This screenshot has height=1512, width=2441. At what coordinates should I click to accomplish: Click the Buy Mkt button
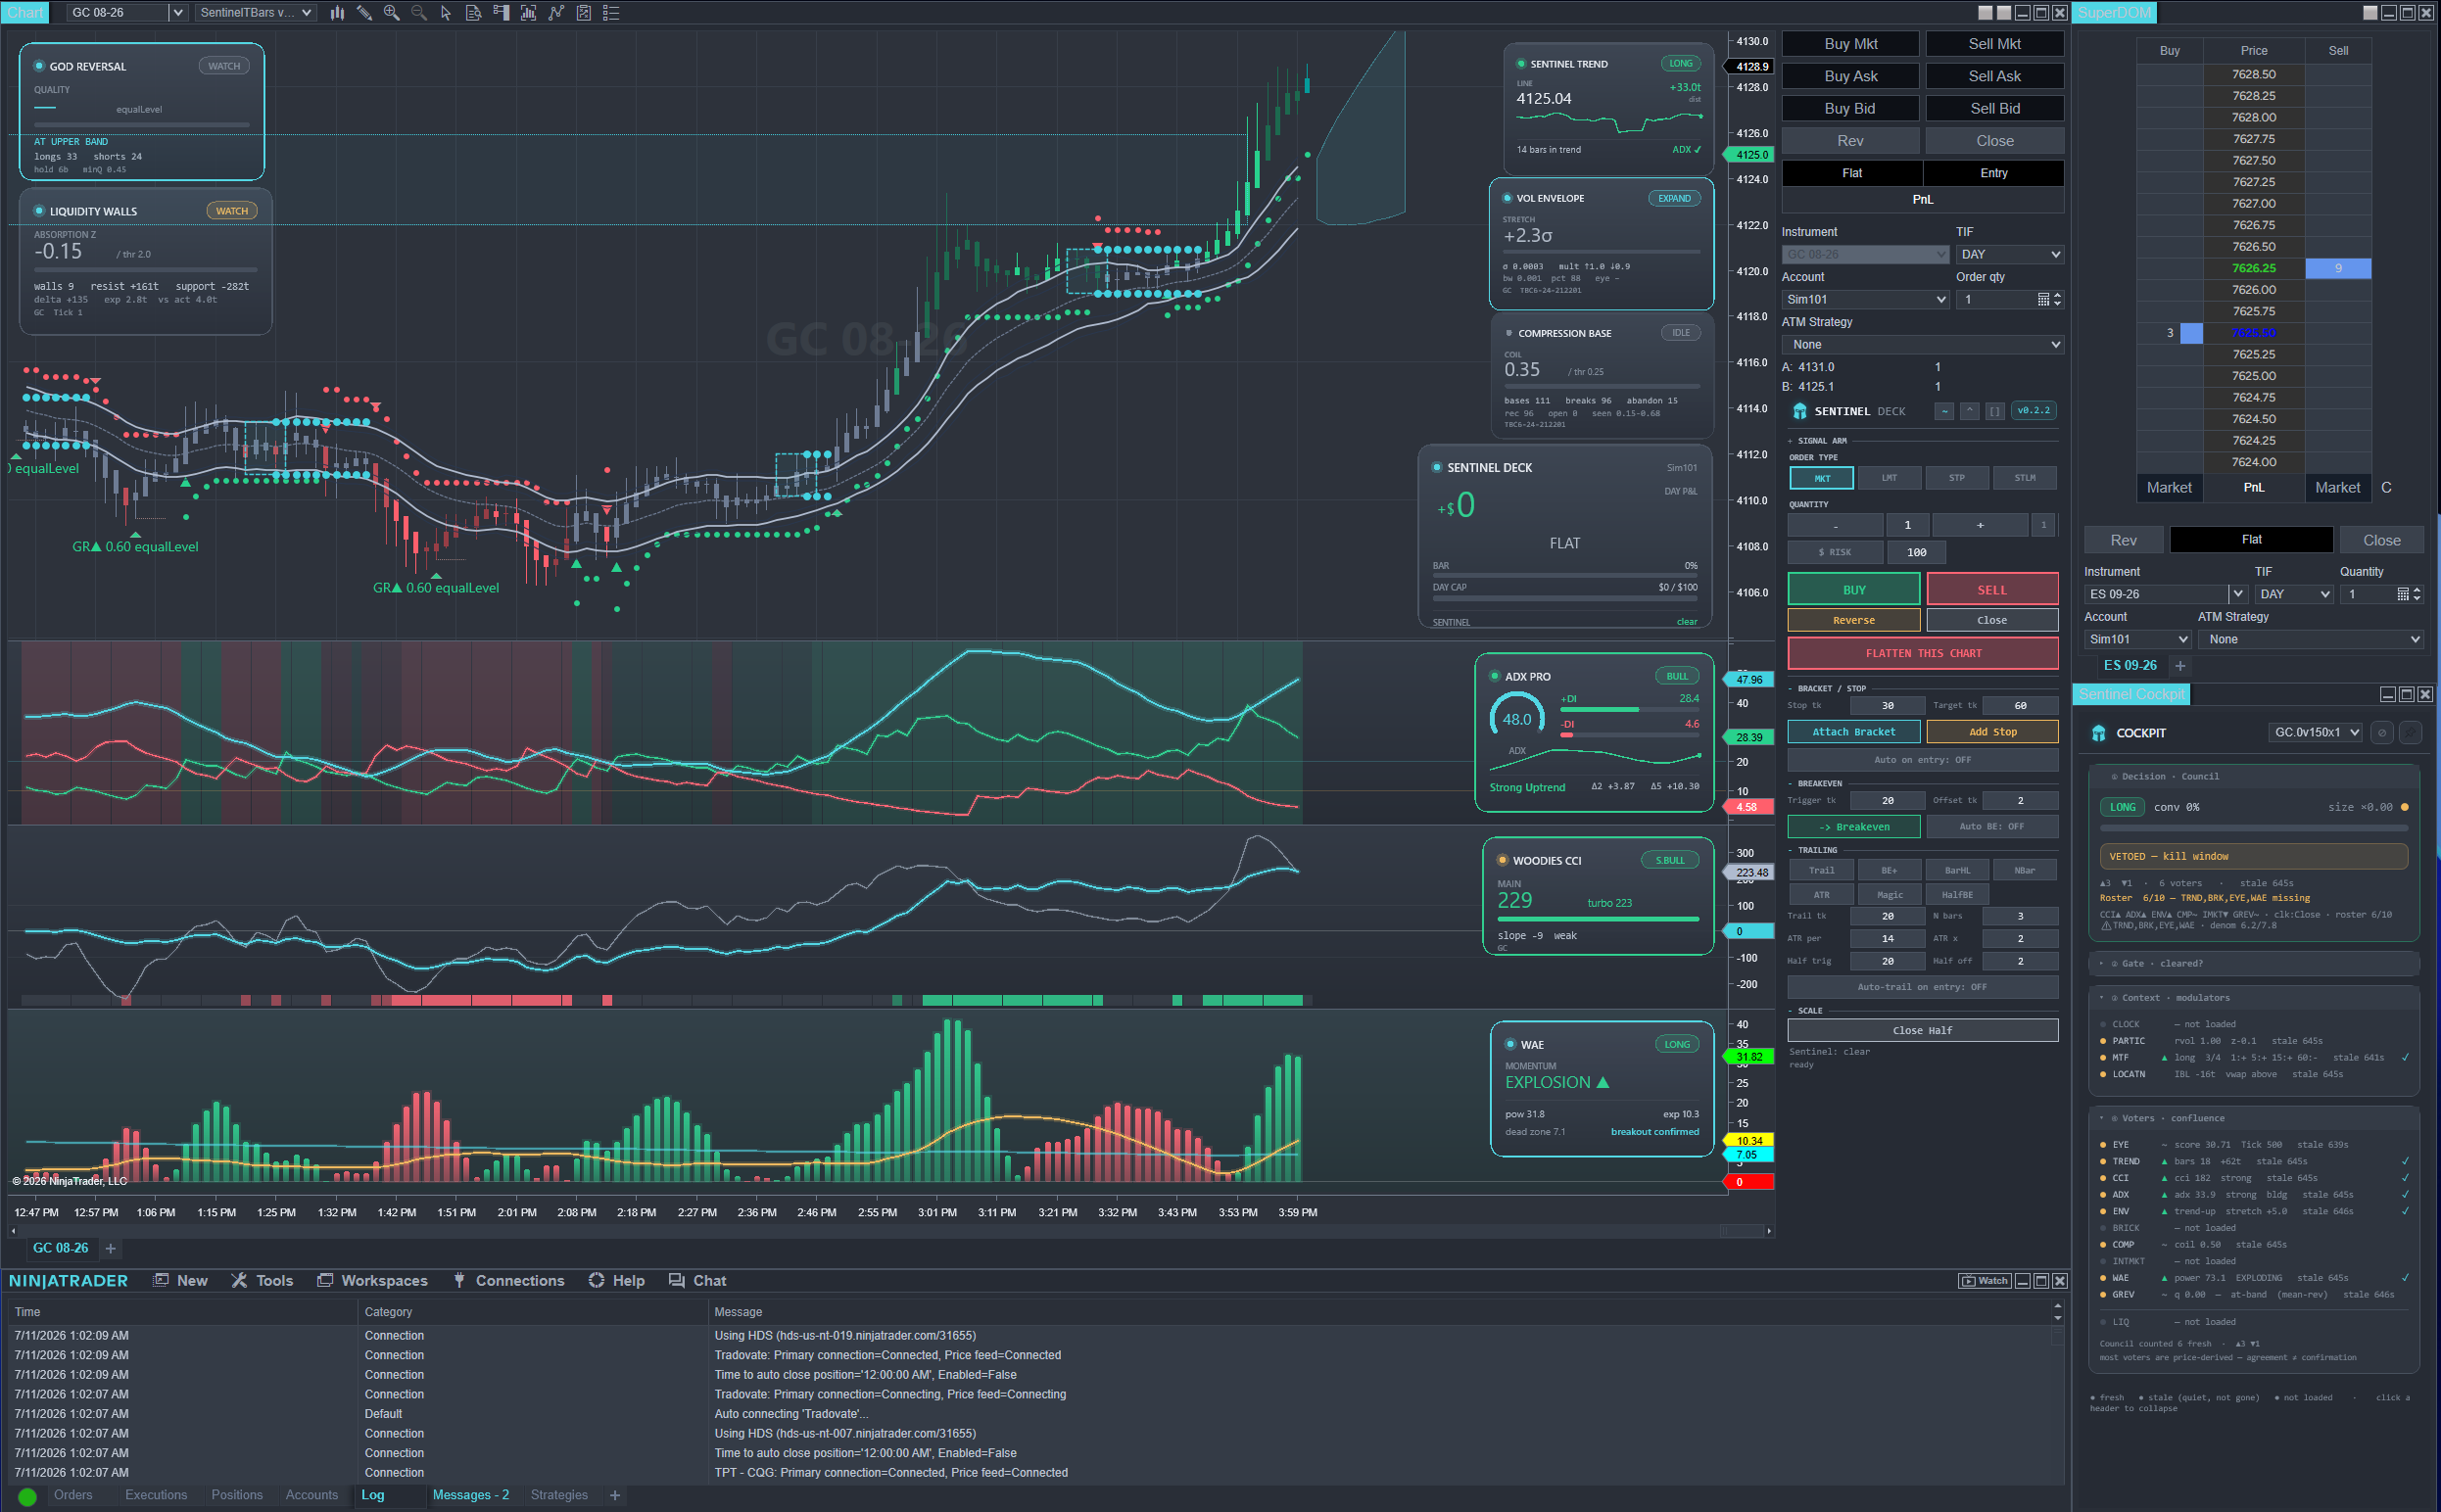(x=1850, y=44)
